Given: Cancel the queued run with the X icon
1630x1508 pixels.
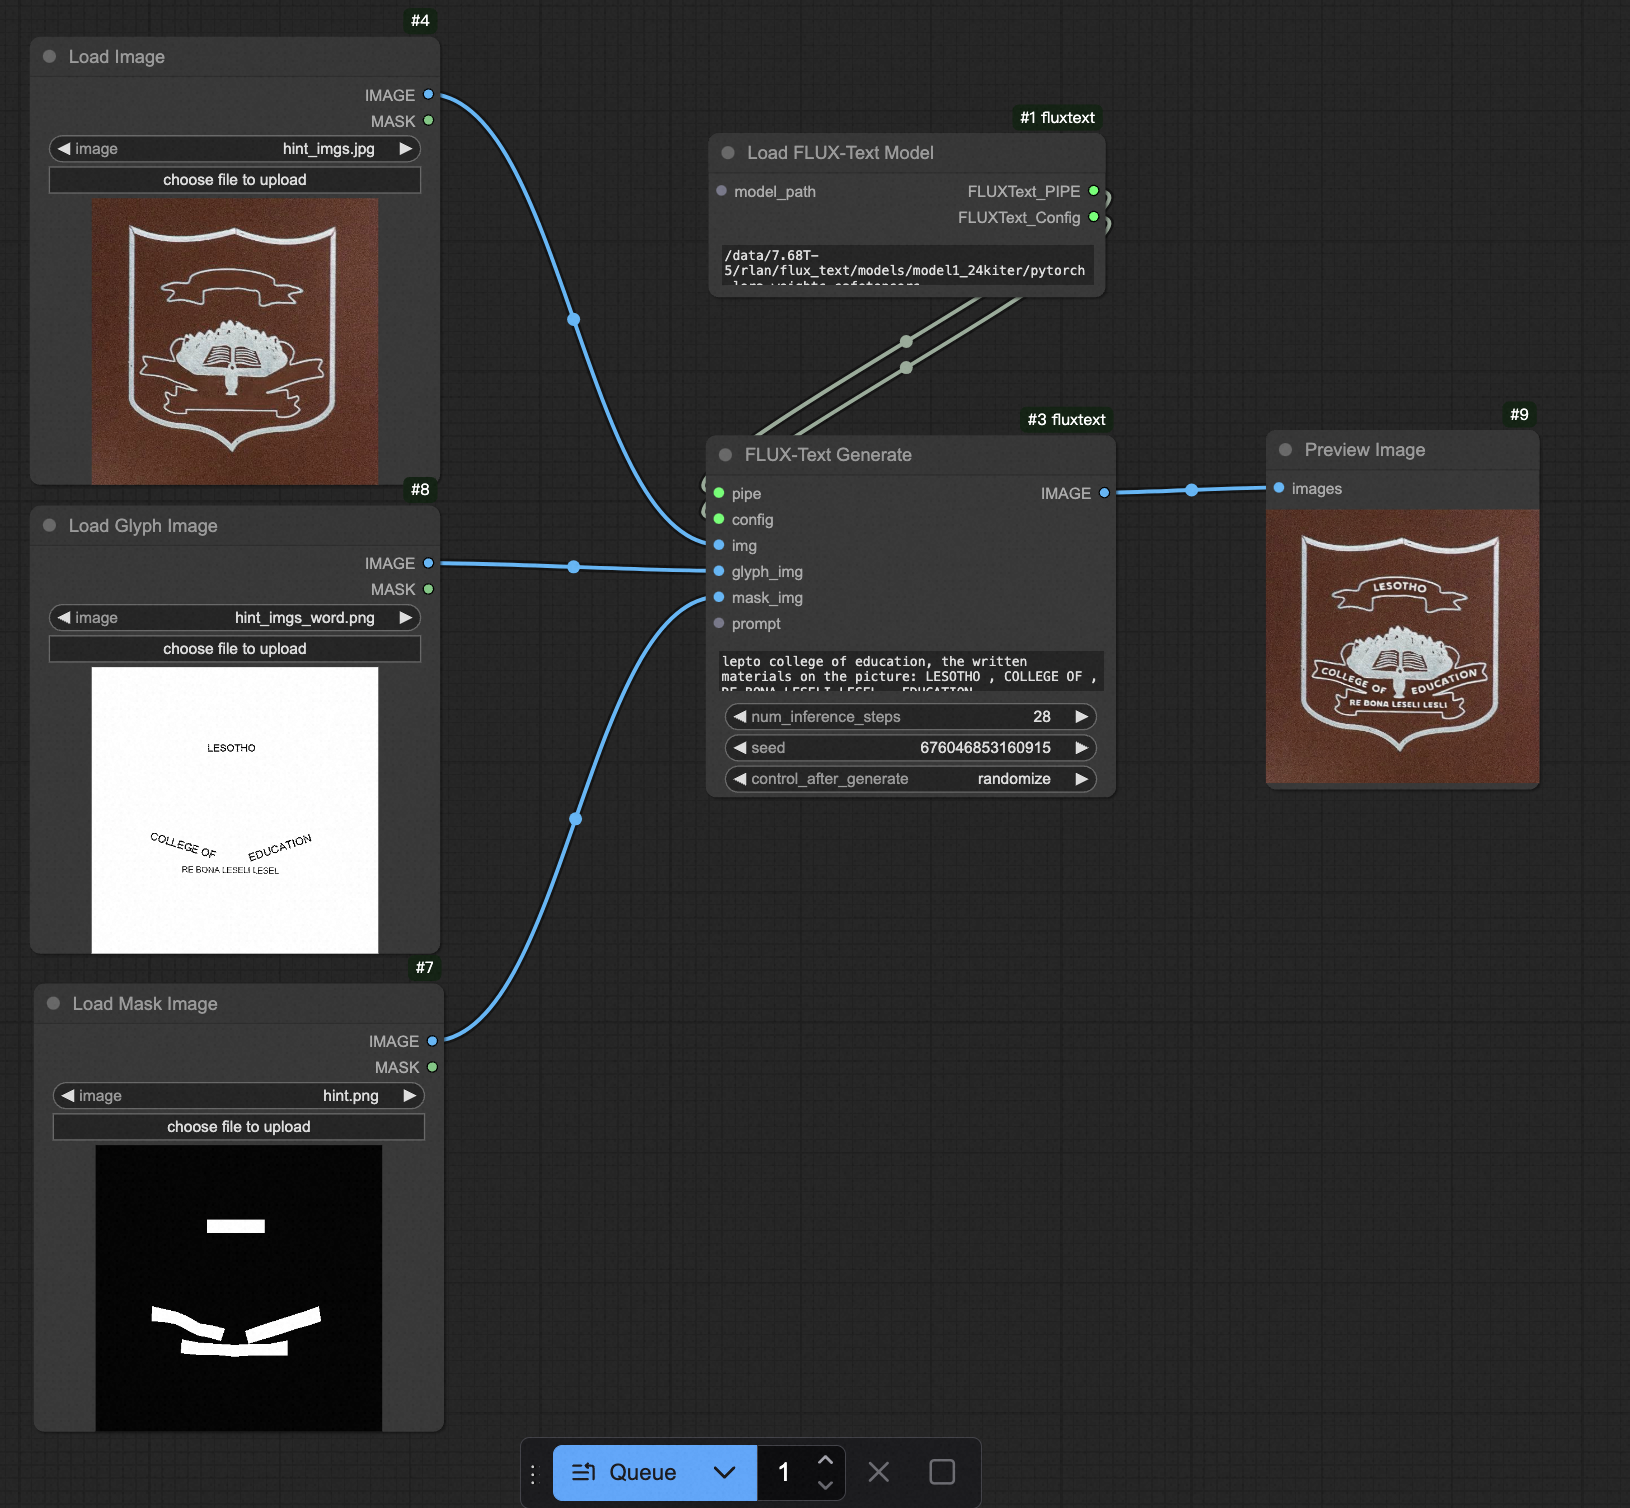Looking at the screenshot, I should click(x=878, y=1472).
